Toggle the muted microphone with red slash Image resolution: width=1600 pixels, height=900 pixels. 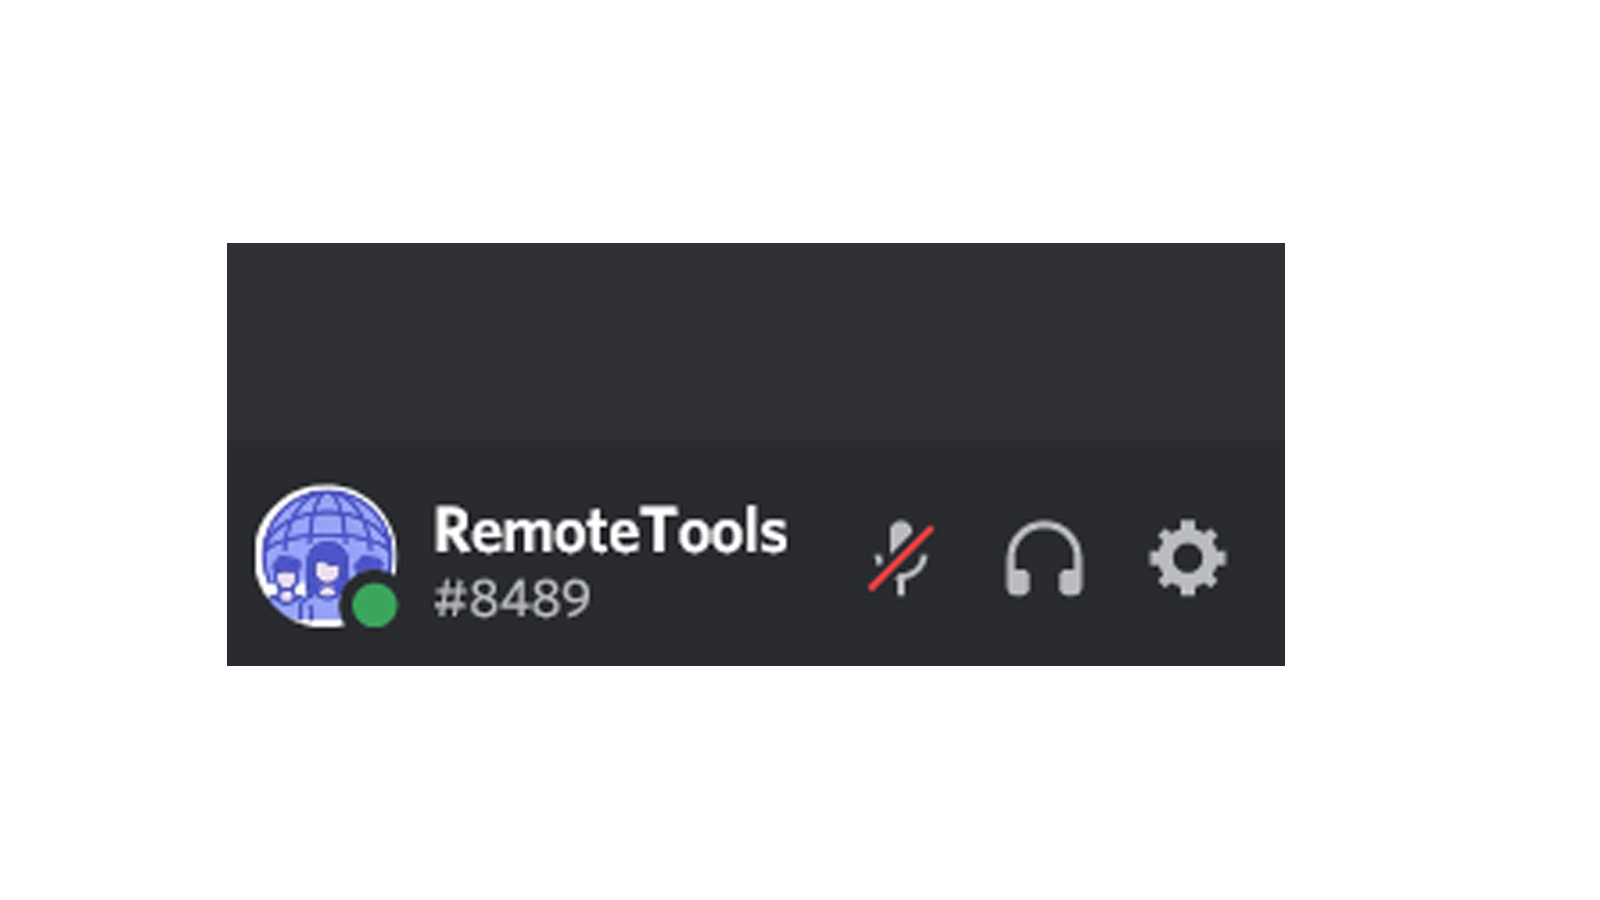click(x=900, y=558)
